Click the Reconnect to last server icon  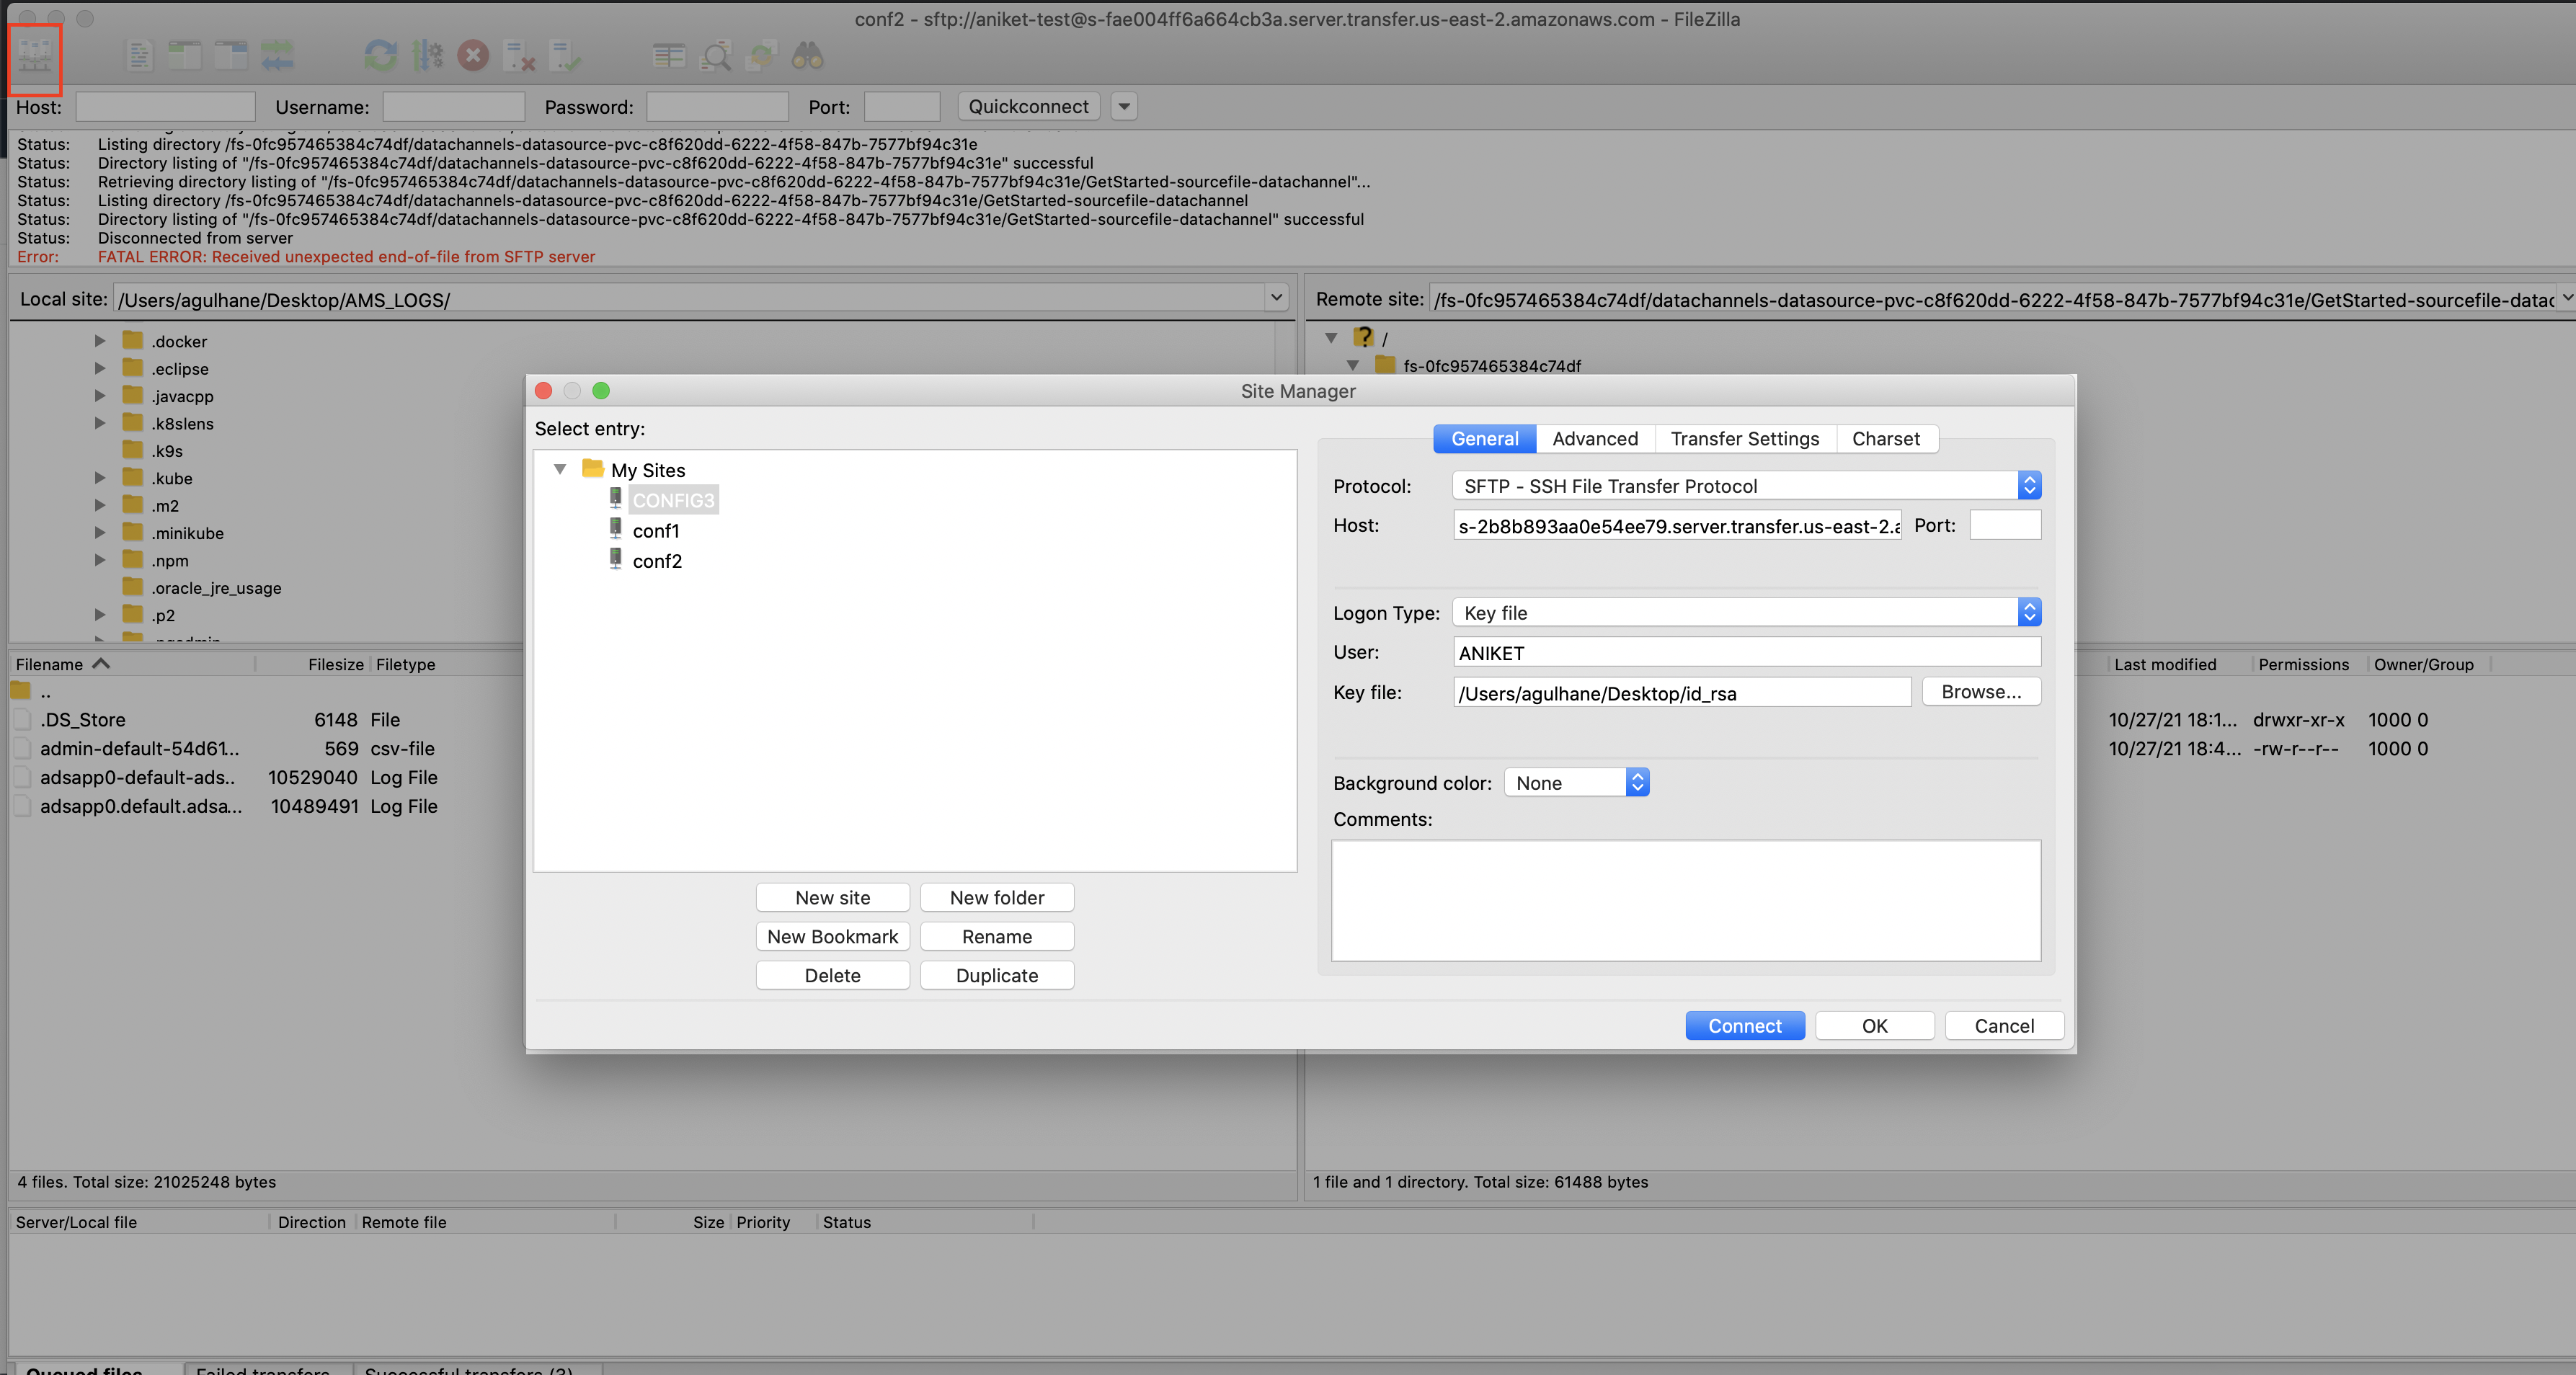(565, 56)
